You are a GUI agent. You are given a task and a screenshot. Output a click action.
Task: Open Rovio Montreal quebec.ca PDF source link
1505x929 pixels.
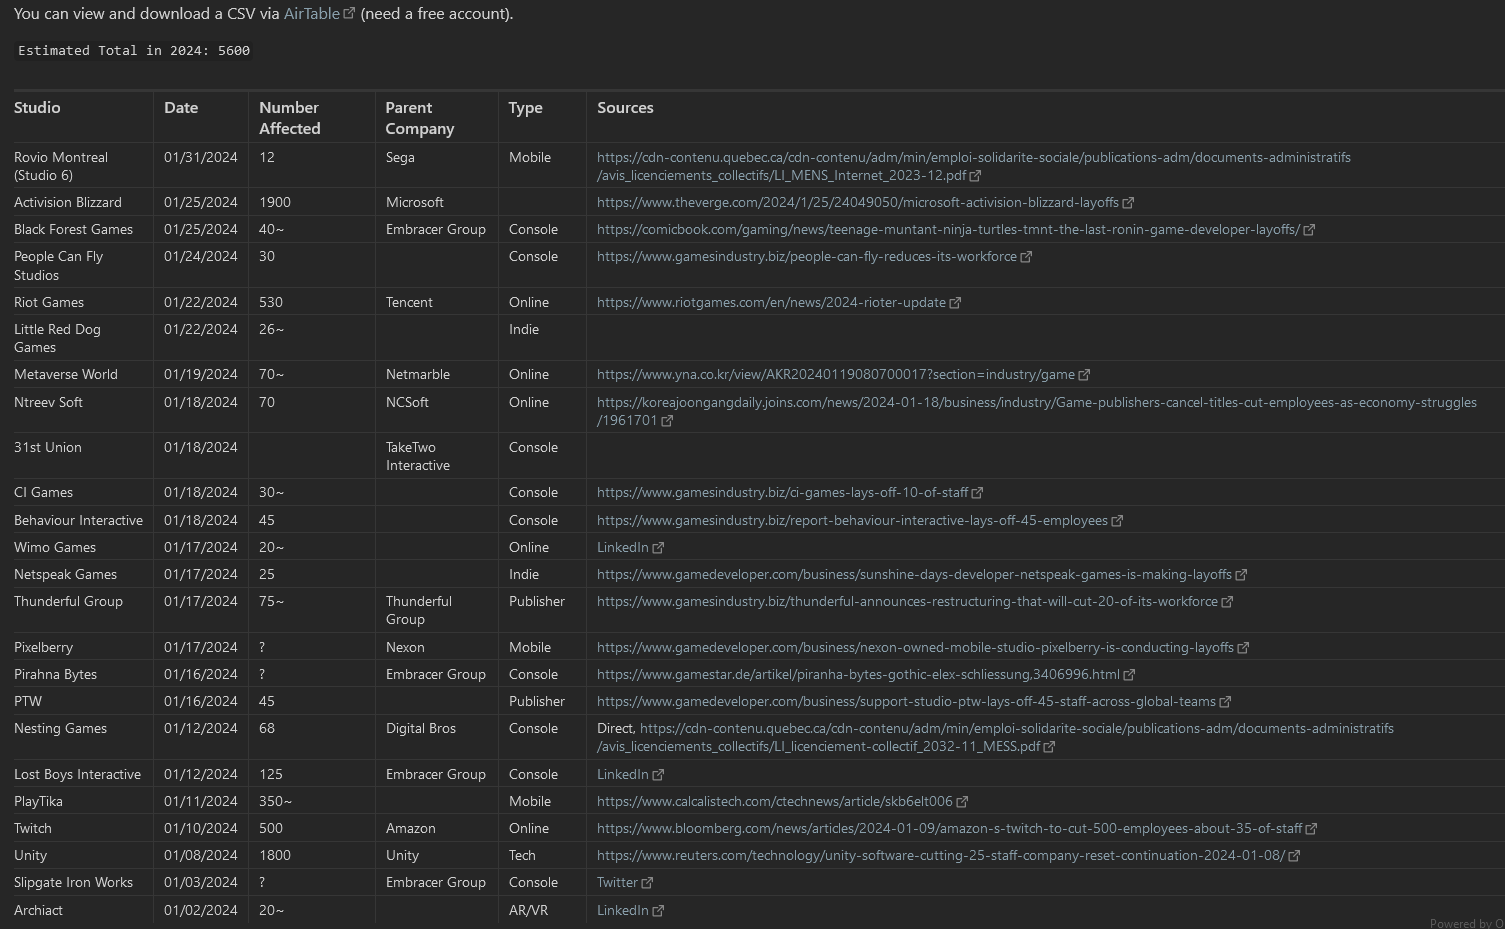click(x=973, y=166)
